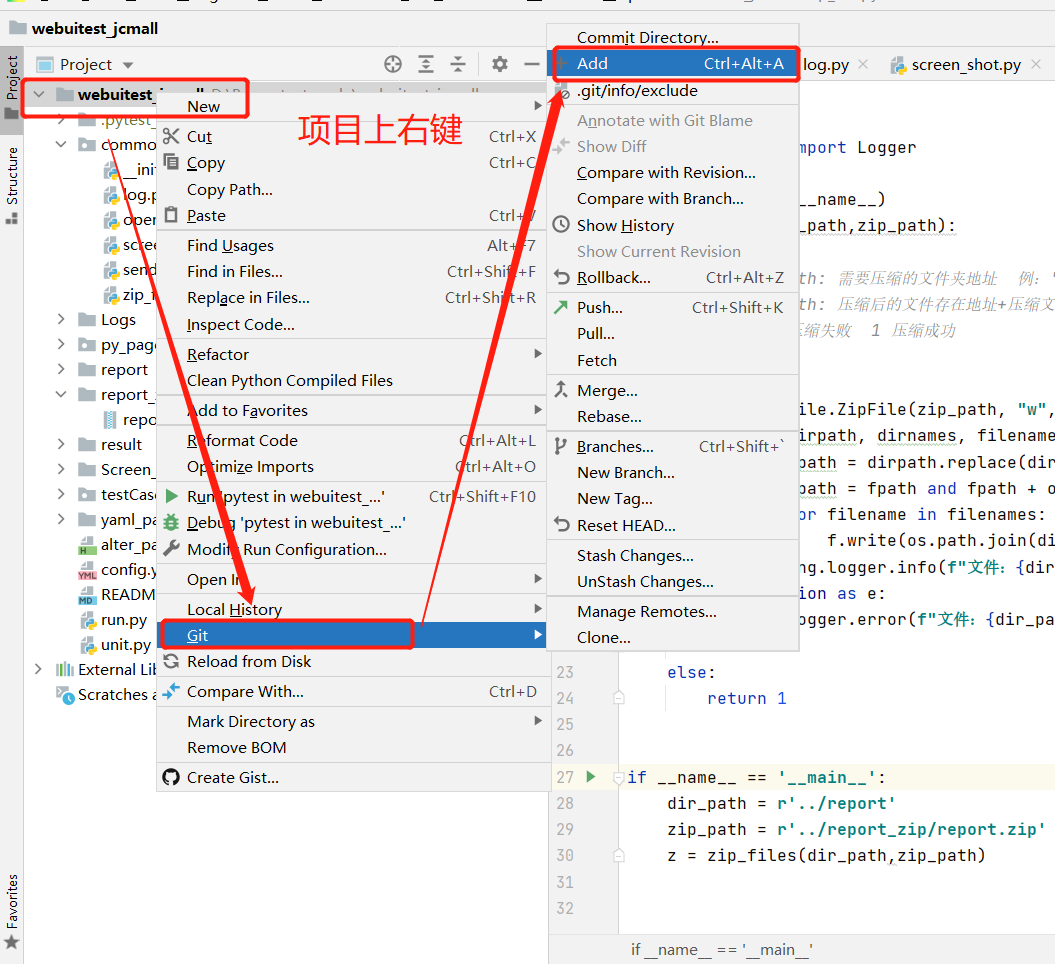Click the expand all icon in Project panel
This screenshot has height=964, width=1055.
point(426,65)
